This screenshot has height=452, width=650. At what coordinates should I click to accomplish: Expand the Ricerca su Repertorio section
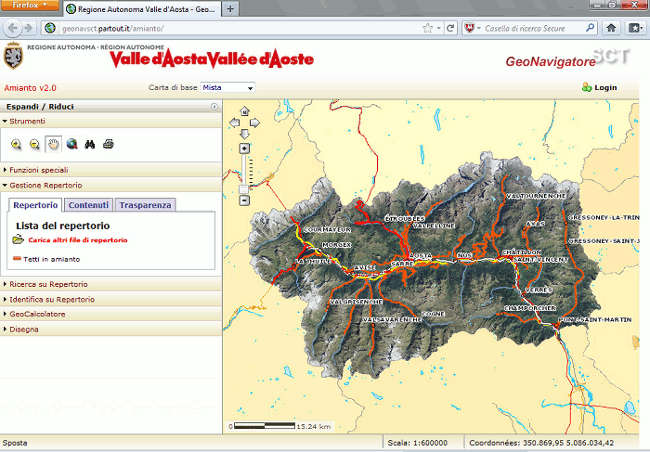click(x=52, y=284)
